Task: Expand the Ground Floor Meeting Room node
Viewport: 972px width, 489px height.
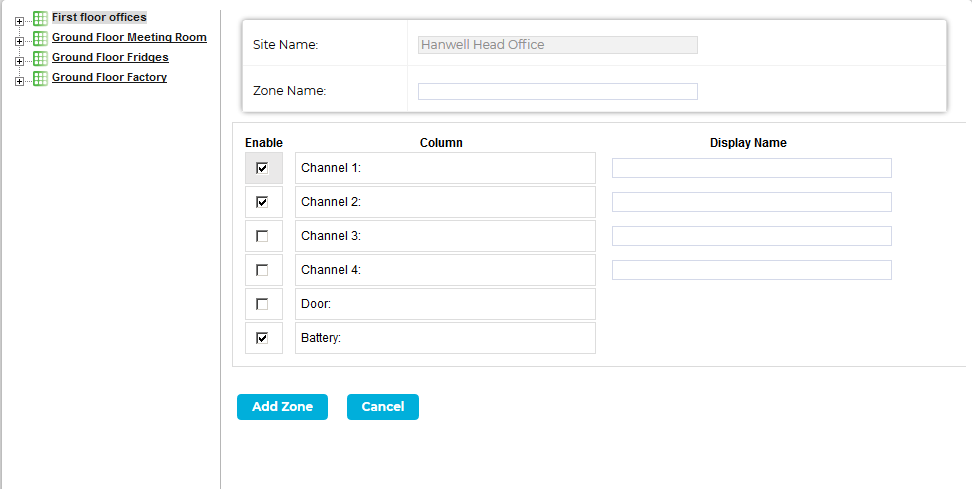Action: (19, 42)
